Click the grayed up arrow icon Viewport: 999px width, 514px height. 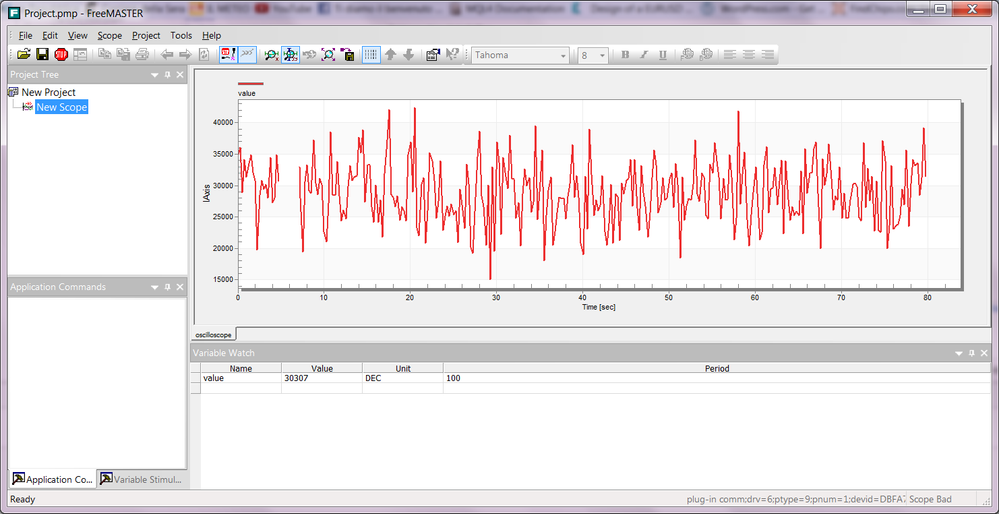391,55
